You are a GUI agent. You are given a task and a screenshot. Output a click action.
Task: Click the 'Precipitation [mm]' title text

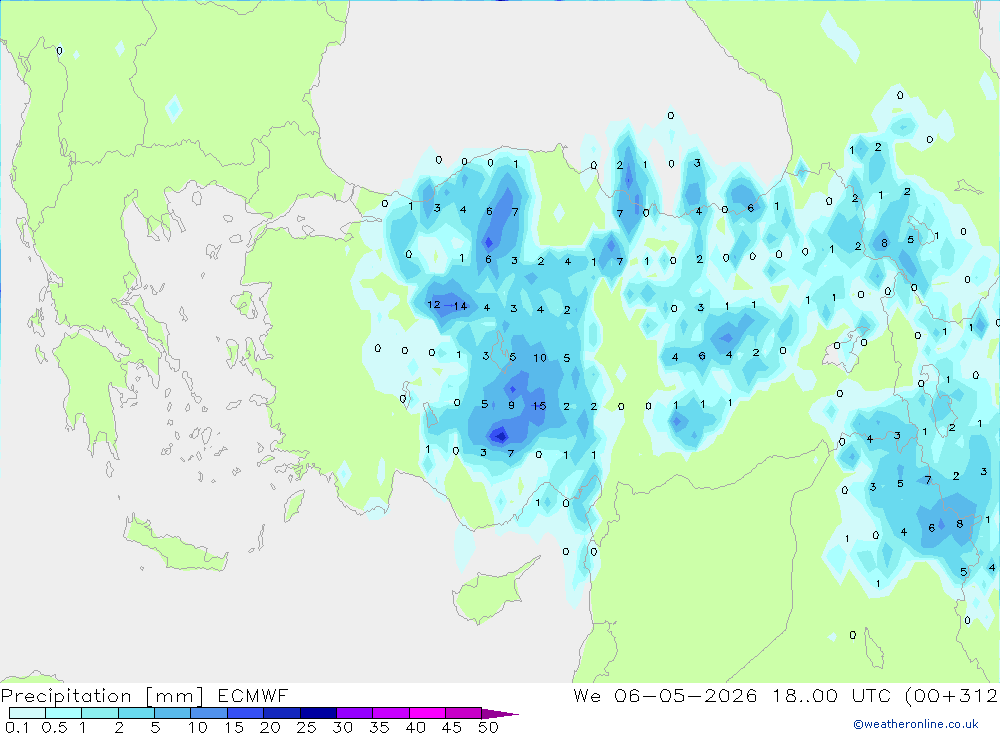click(102, 696)
